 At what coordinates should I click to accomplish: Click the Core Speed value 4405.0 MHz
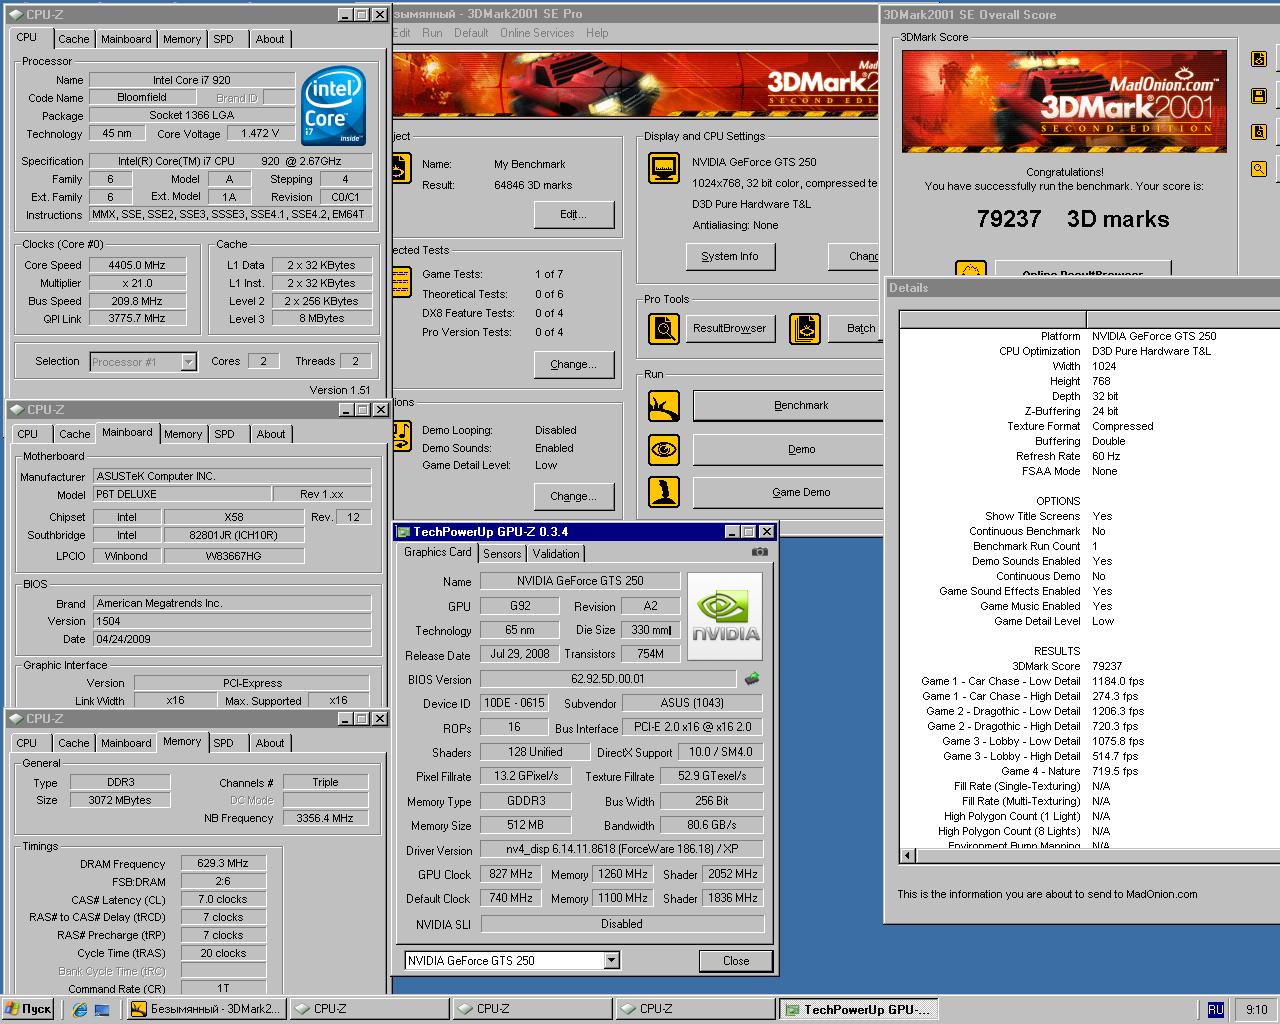(138, 266)
